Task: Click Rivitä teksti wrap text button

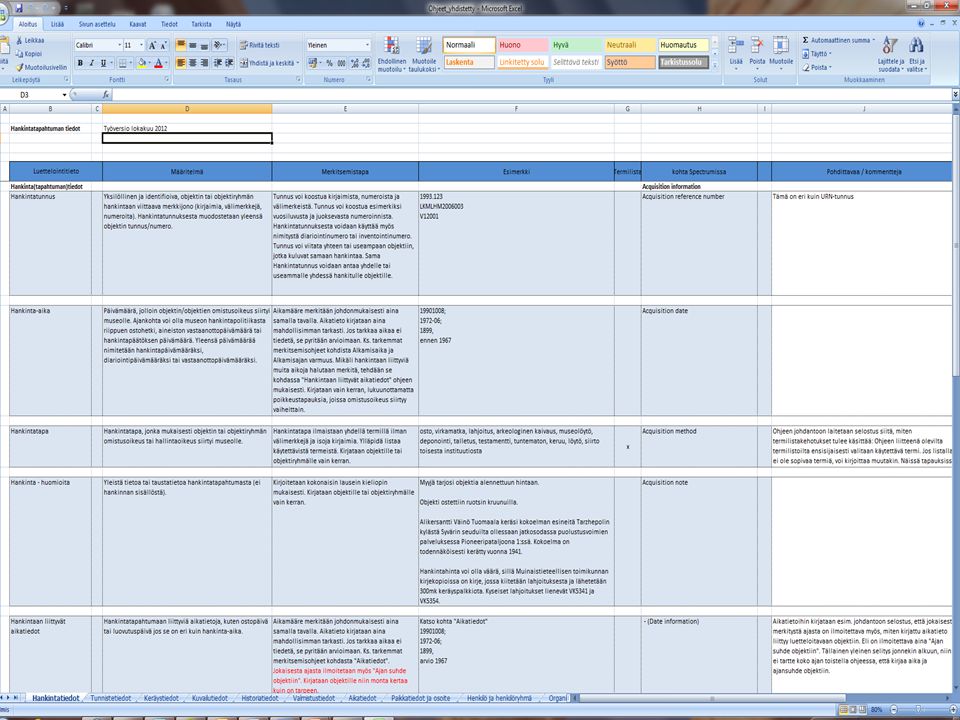Action: click(260, 45)
